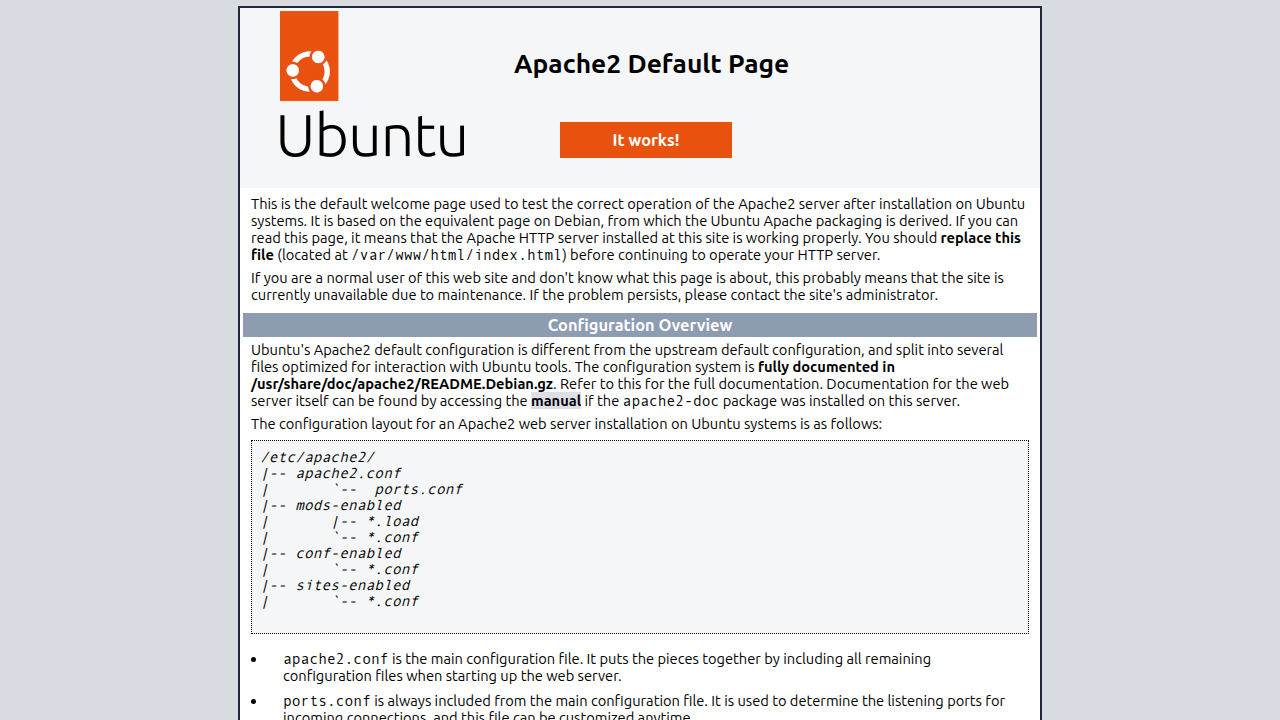This screenshot has width=1280, height=720.
Task: Click the orange "It works!" banner
Action: point(646,140)
